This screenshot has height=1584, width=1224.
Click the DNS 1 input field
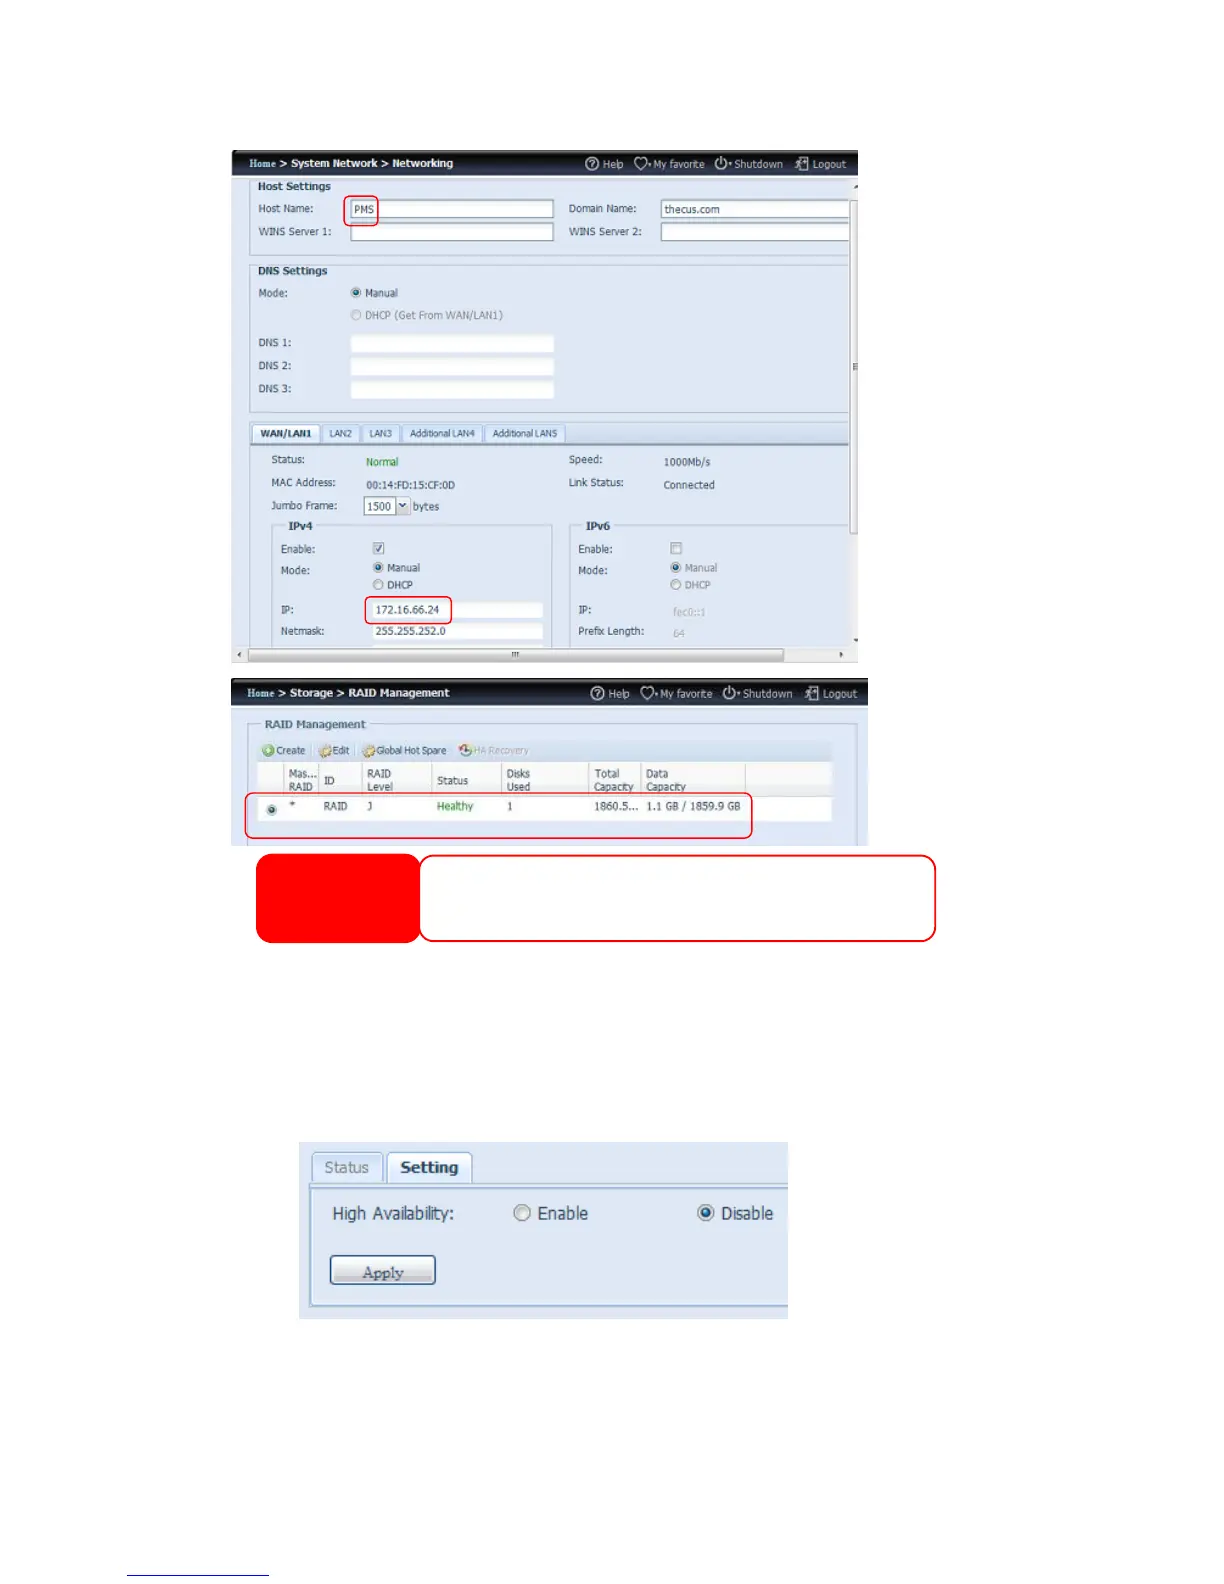(452, 343)
